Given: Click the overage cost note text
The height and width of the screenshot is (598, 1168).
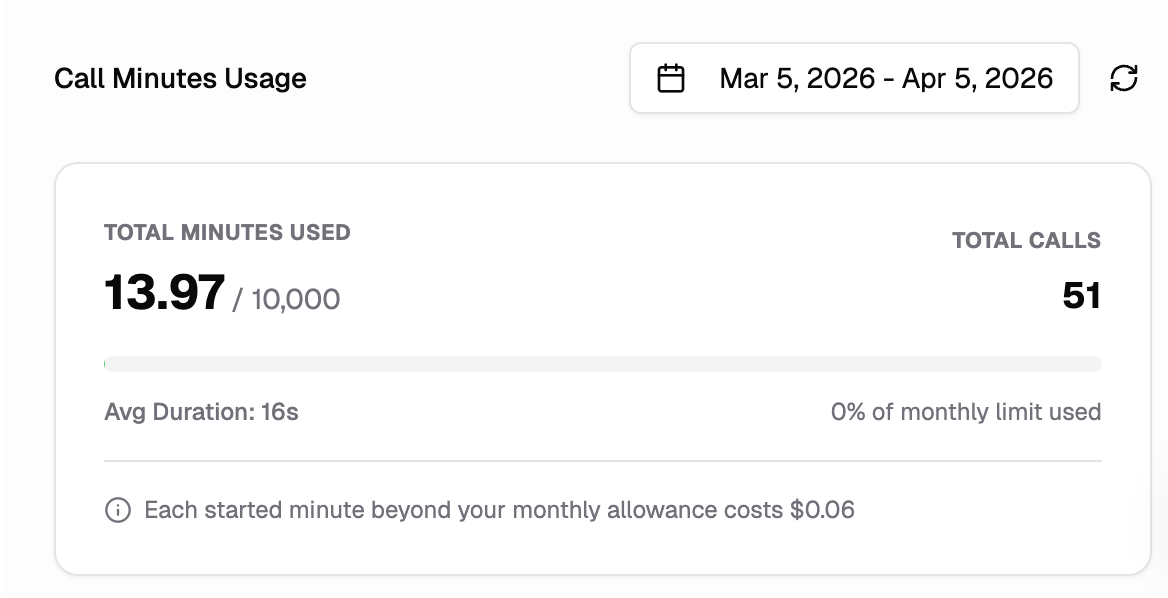Looking at the screenshot, I should (x=499, y=511).
